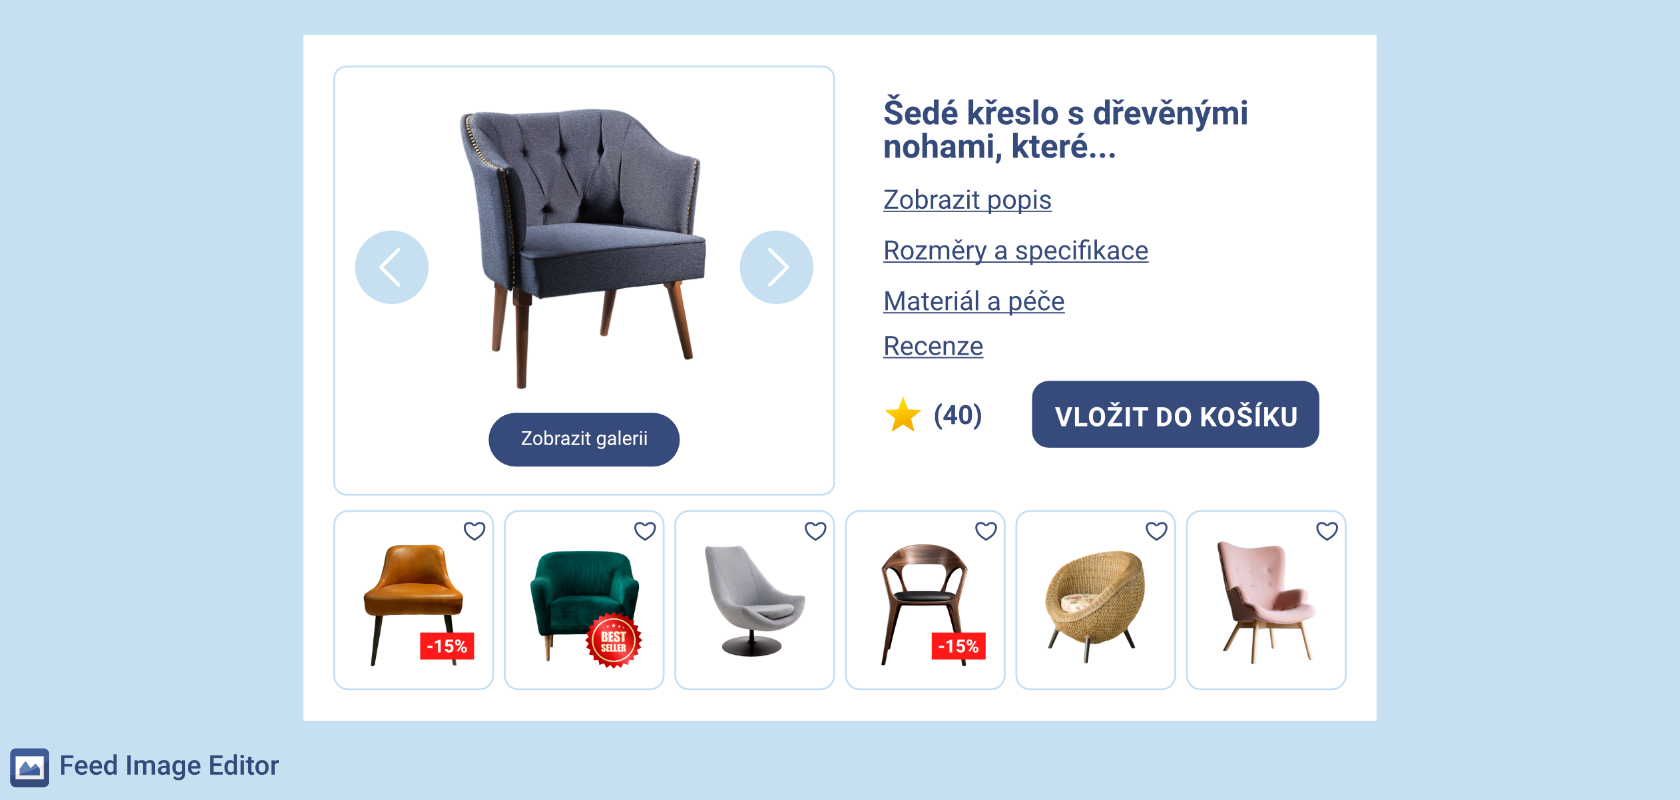Image resolution: width=1680 pixels, height=800 pixels.
Task: Select the pink armchair thumbnail
Action: click(x=1266, y=600)
